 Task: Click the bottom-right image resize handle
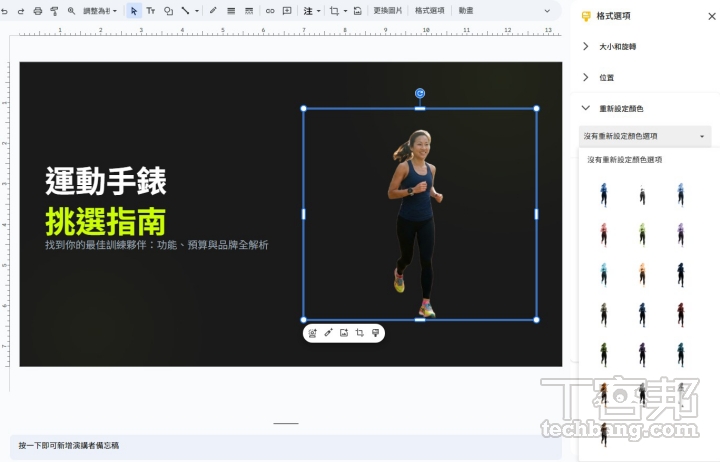(536, 320)
